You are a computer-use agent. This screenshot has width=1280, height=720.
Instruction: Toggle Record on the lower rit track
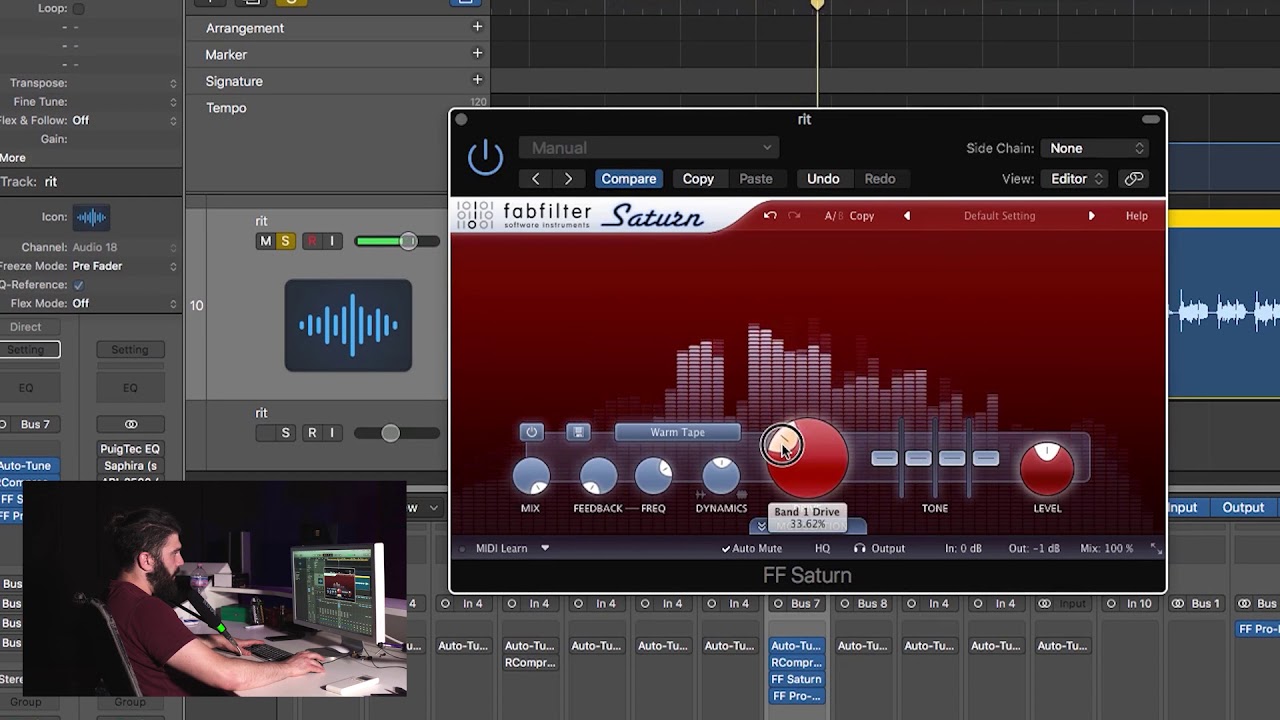(x=312, y=433)
